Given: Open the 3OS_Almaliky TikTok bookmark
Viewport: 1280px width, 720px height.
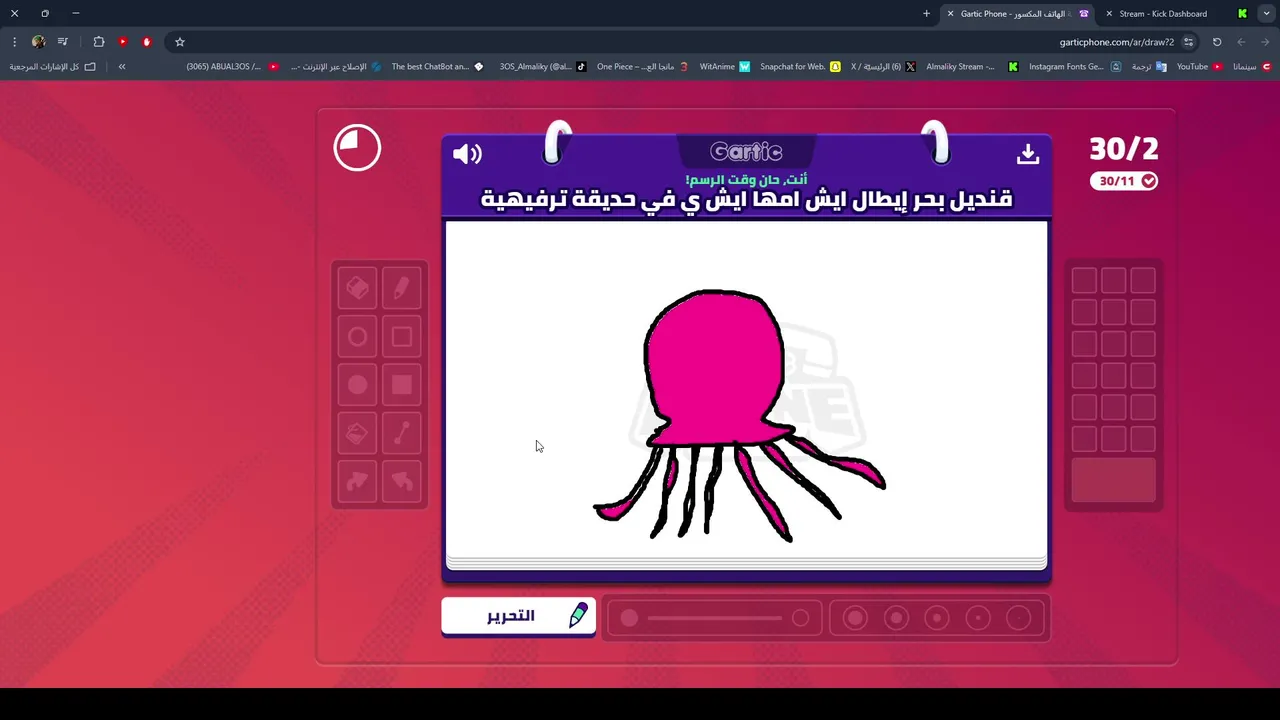Looking at the screenshot, I should [543, 67].
